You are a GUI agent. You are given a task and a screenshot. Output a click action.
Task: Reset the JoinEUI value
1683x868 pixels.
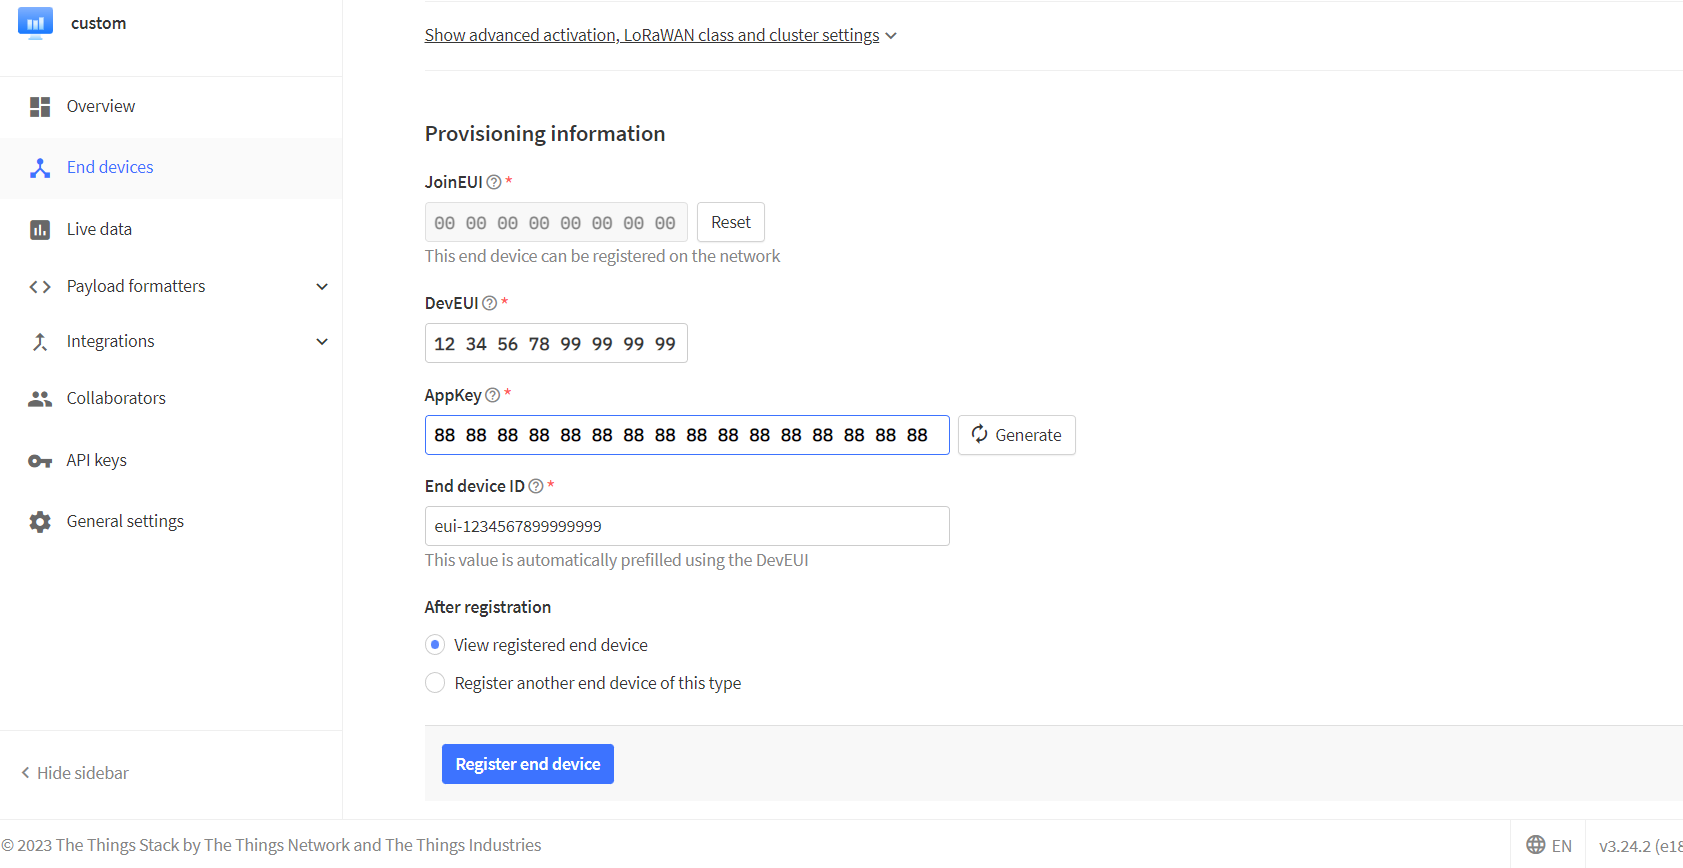[730, 222]
